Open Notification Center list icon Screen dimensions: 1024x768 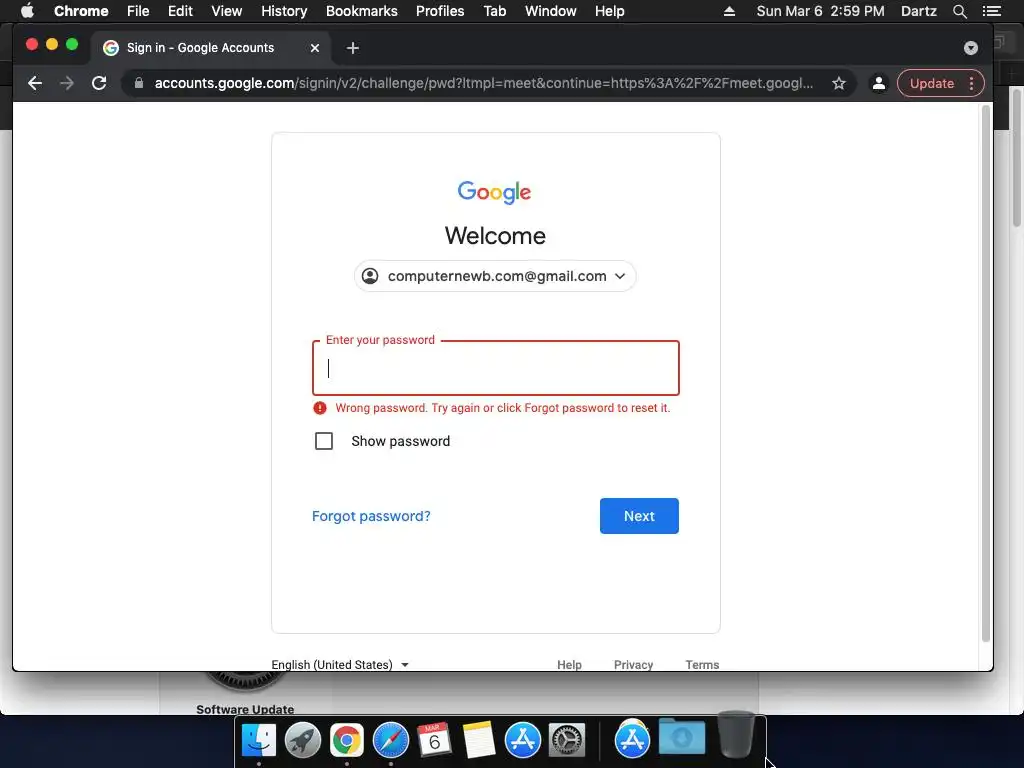[991, 11]
